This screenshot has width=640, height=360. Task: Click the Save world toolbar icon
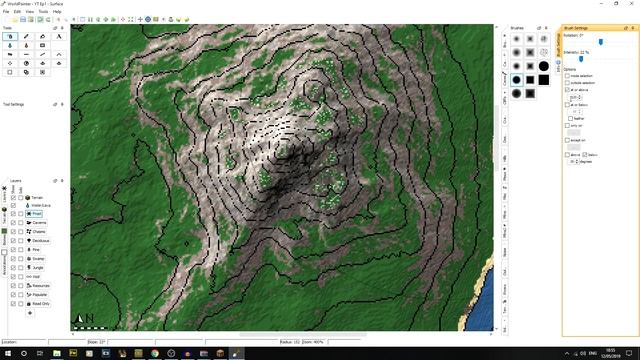click(x=23, y=19)
